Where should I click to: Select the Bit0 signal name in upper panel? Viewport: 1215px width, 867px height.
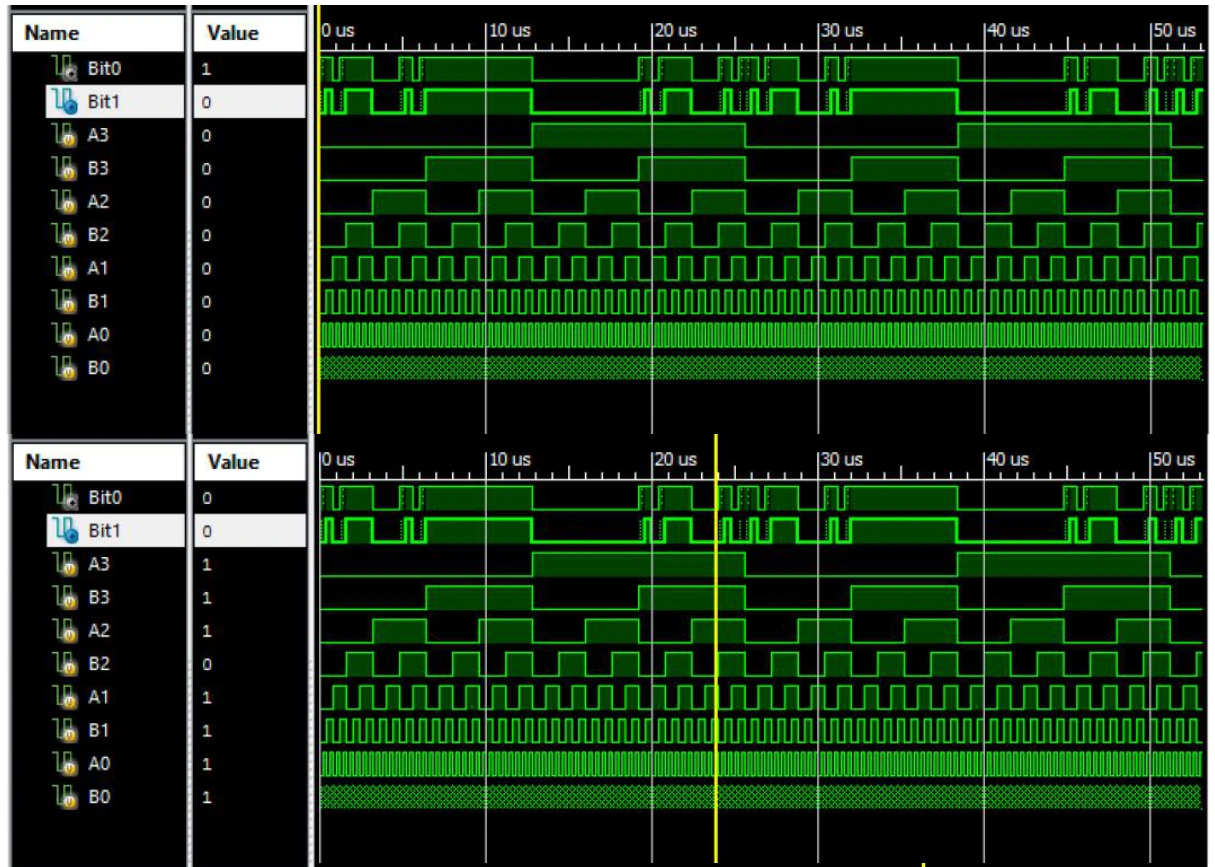104,70
